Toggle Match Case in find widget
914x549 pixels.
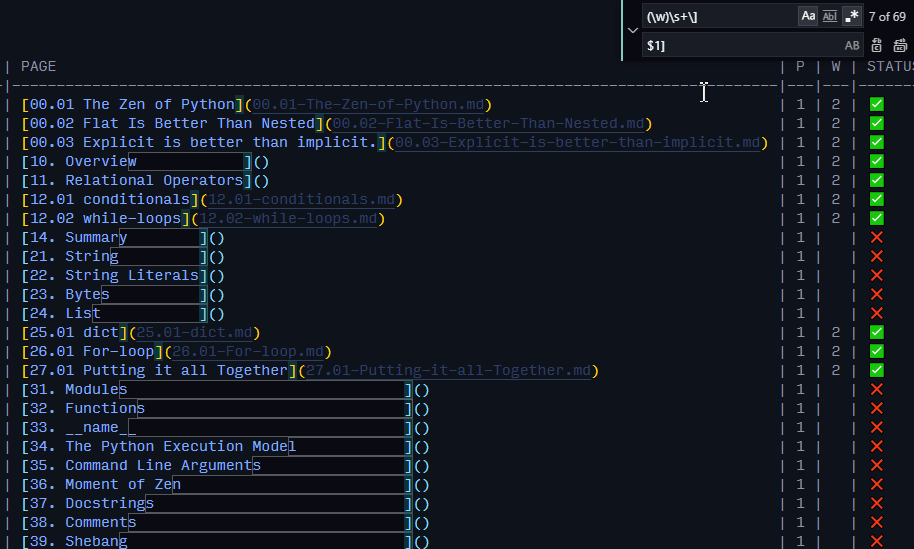coord(808,16)
